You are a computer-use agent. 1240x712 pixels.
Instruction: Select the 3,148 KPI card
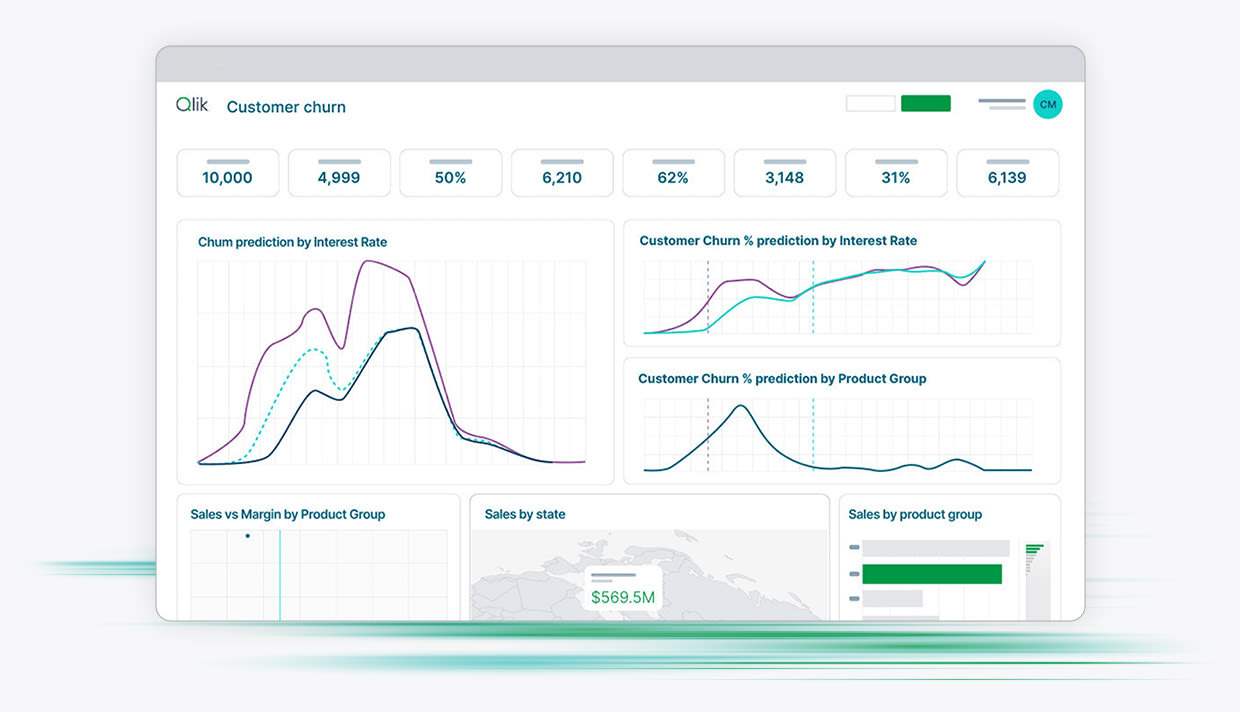pos(784,172)
